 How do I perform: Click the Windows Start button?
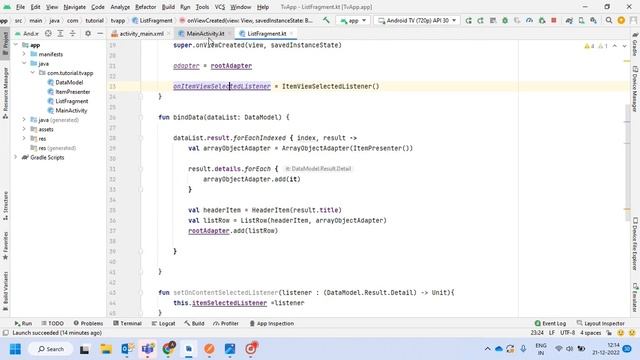15,349
